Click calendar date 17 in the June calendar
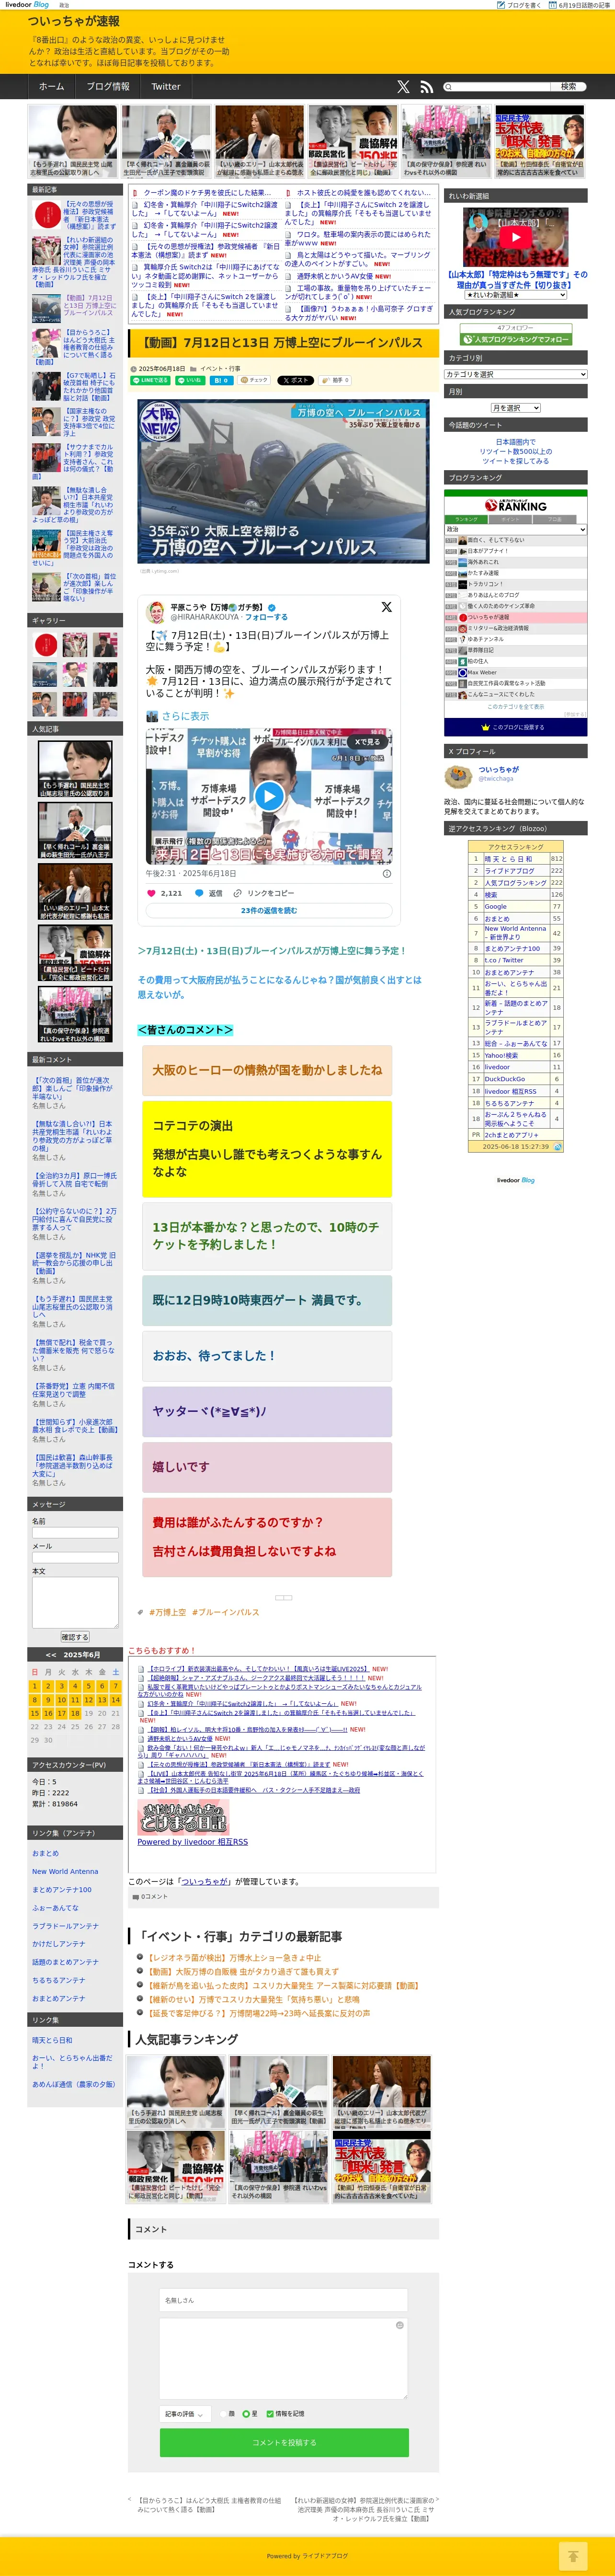Image resolution: width=615 pixels, height=2576 pixels. (61, 1713)
